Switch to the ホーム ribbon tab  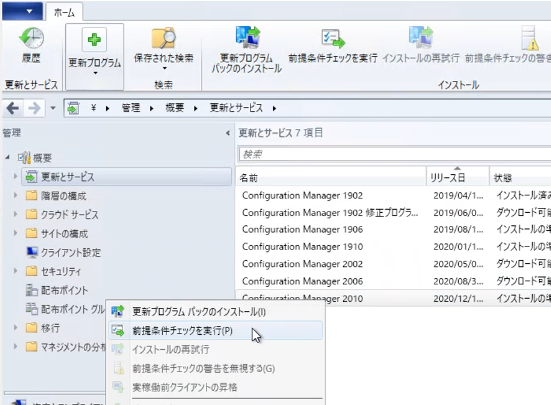[64, 12]
